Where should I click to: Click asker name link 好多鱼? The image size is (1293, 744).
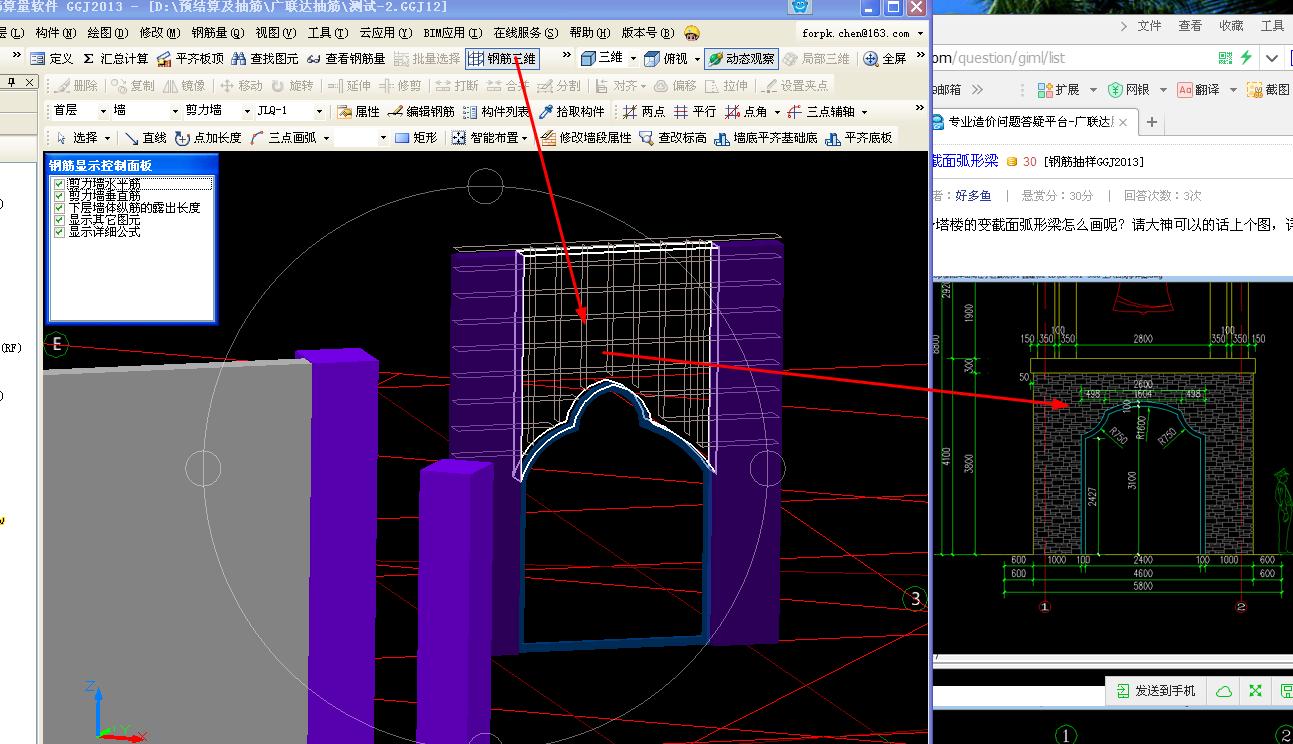(973, 195)
